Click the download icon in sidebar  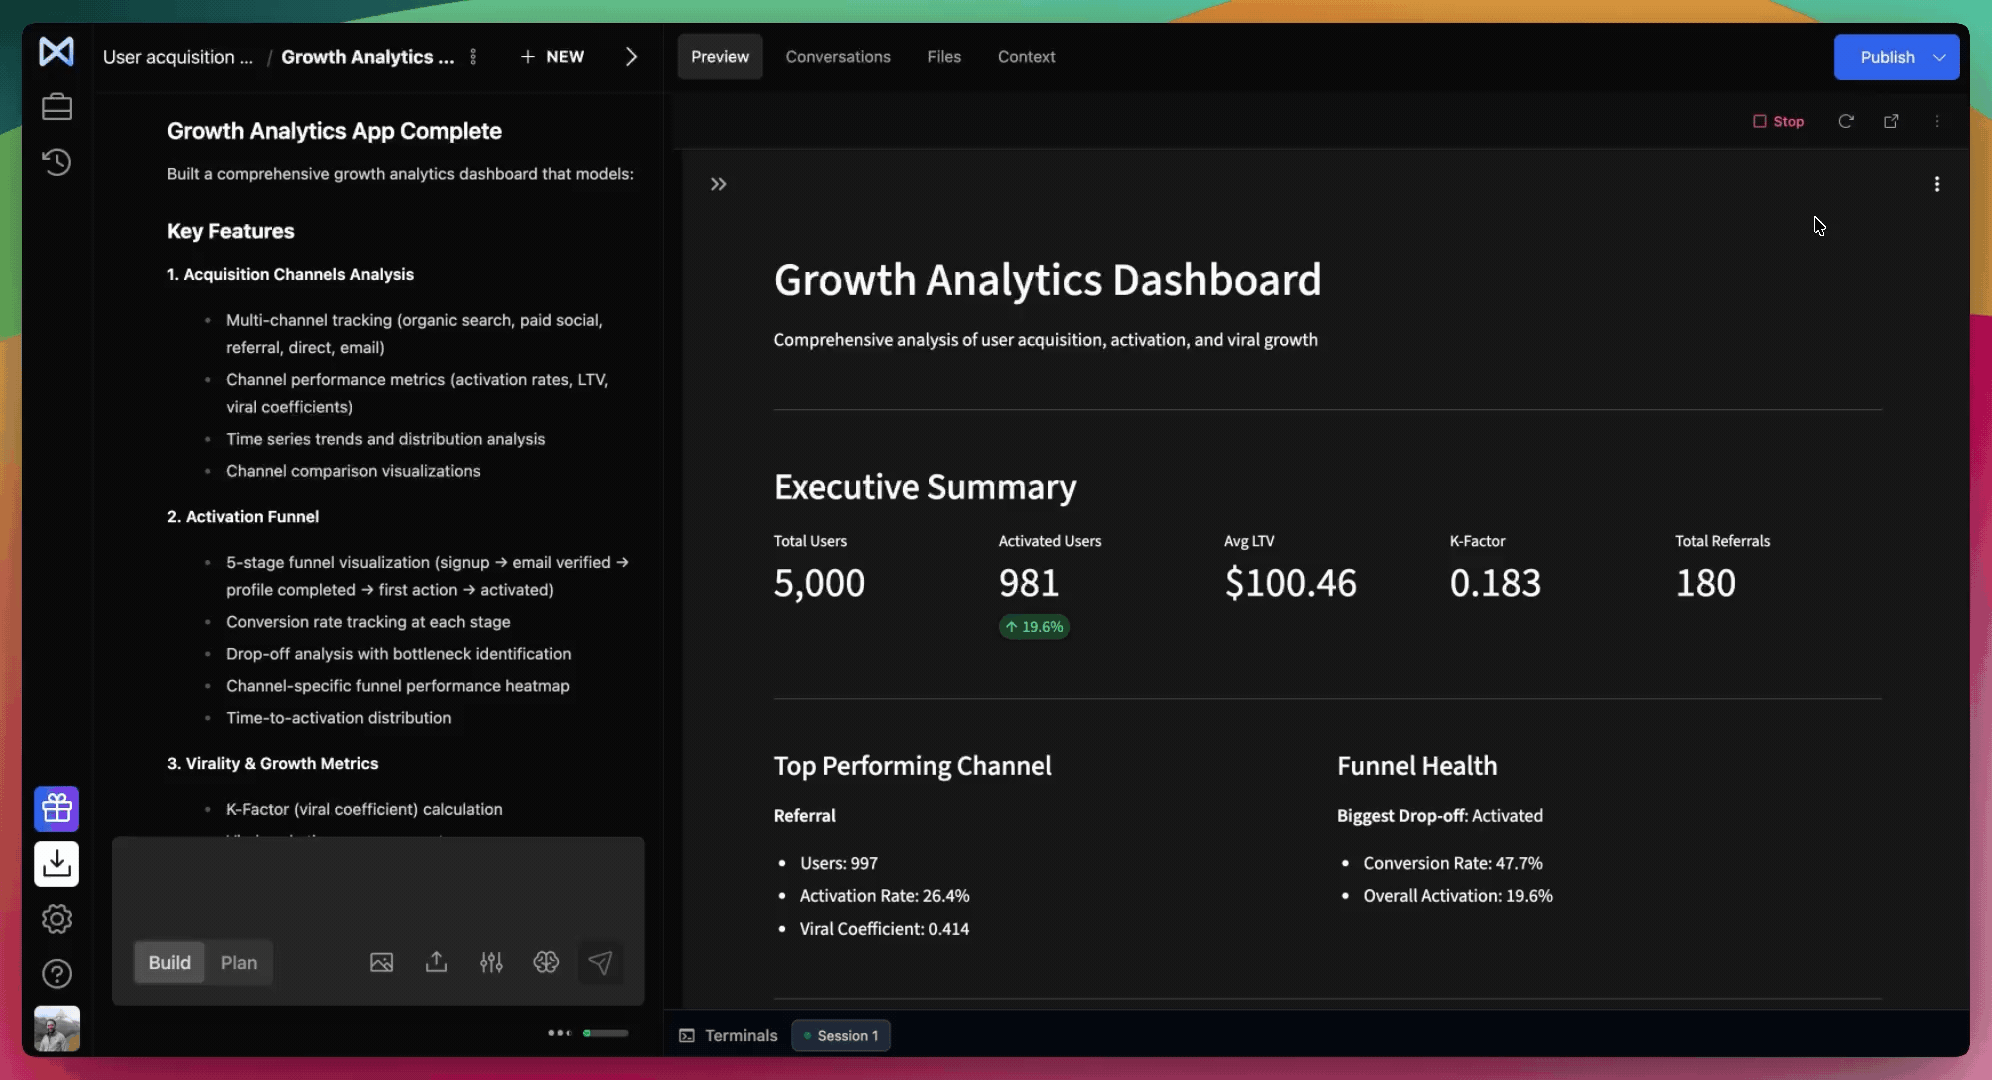click(57, 863)
